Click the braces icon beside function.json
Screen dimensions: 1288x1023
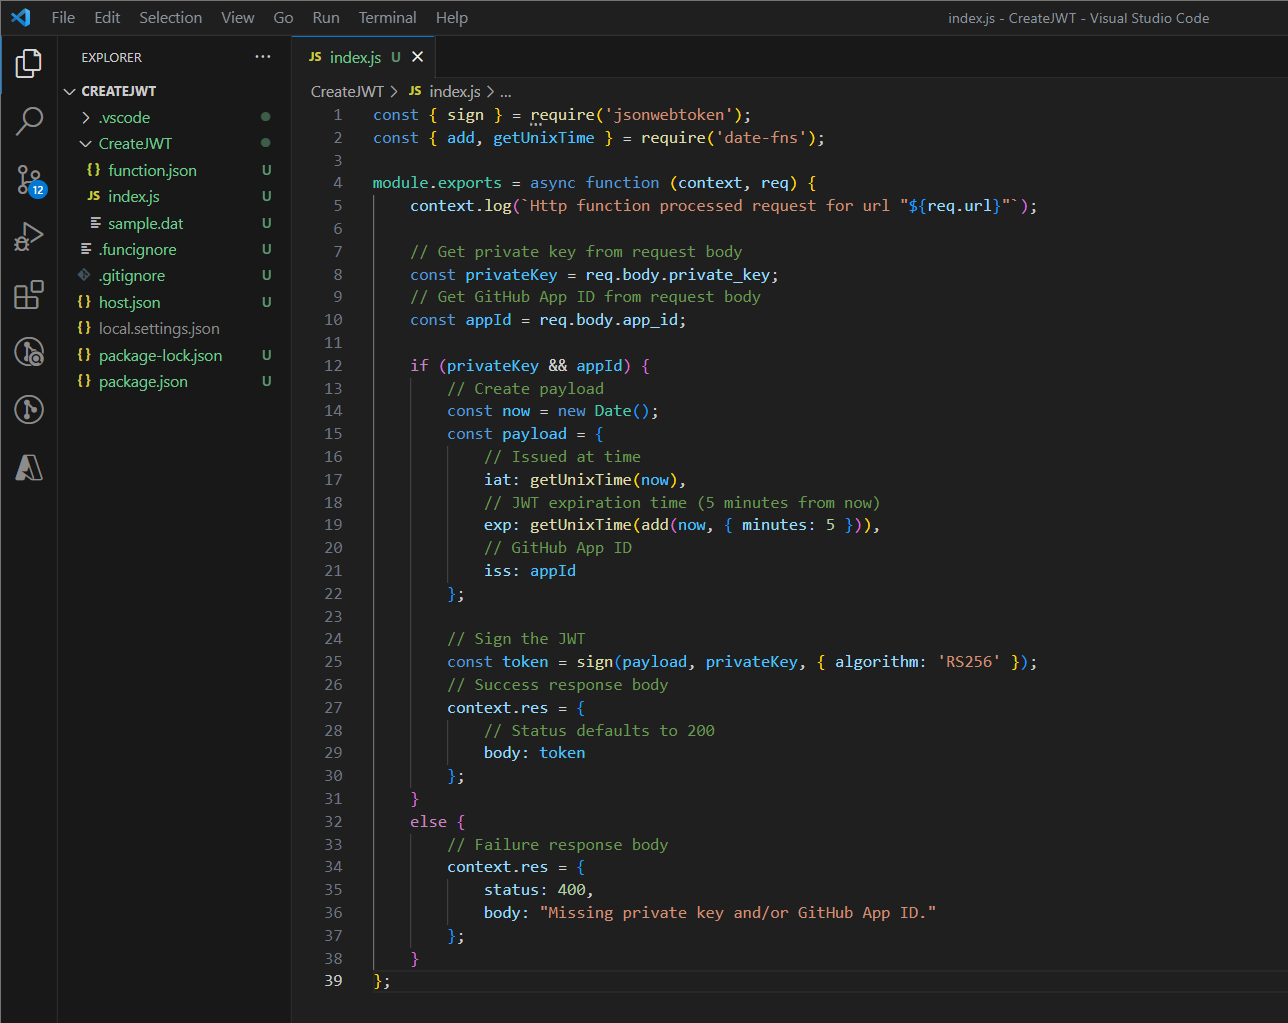tap(94, 170)
